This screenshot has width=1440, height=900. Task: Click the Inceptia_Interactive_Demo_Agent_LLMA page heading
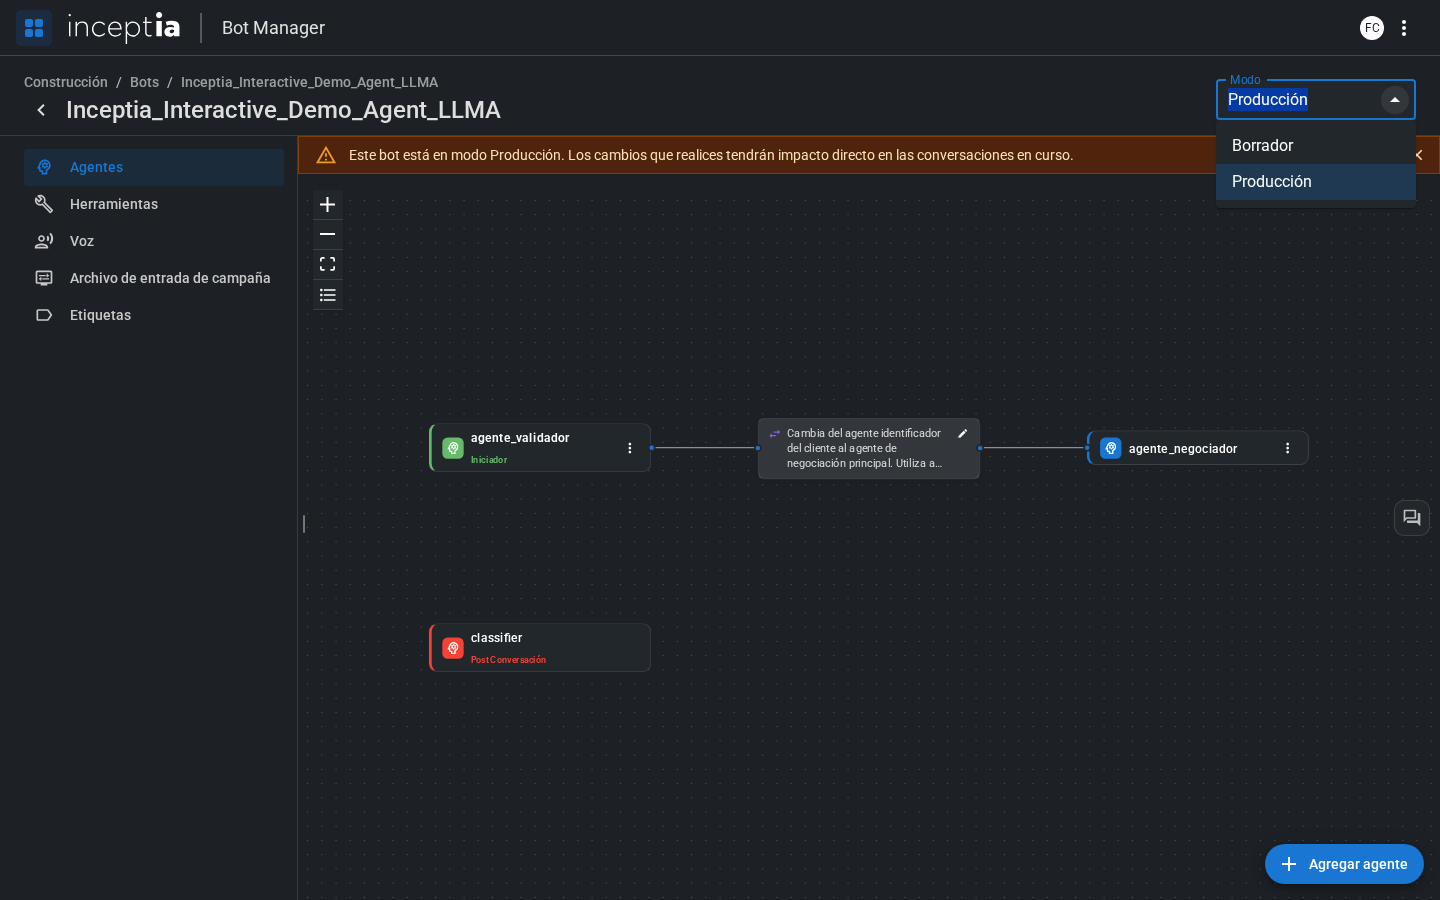click(283, 110)
